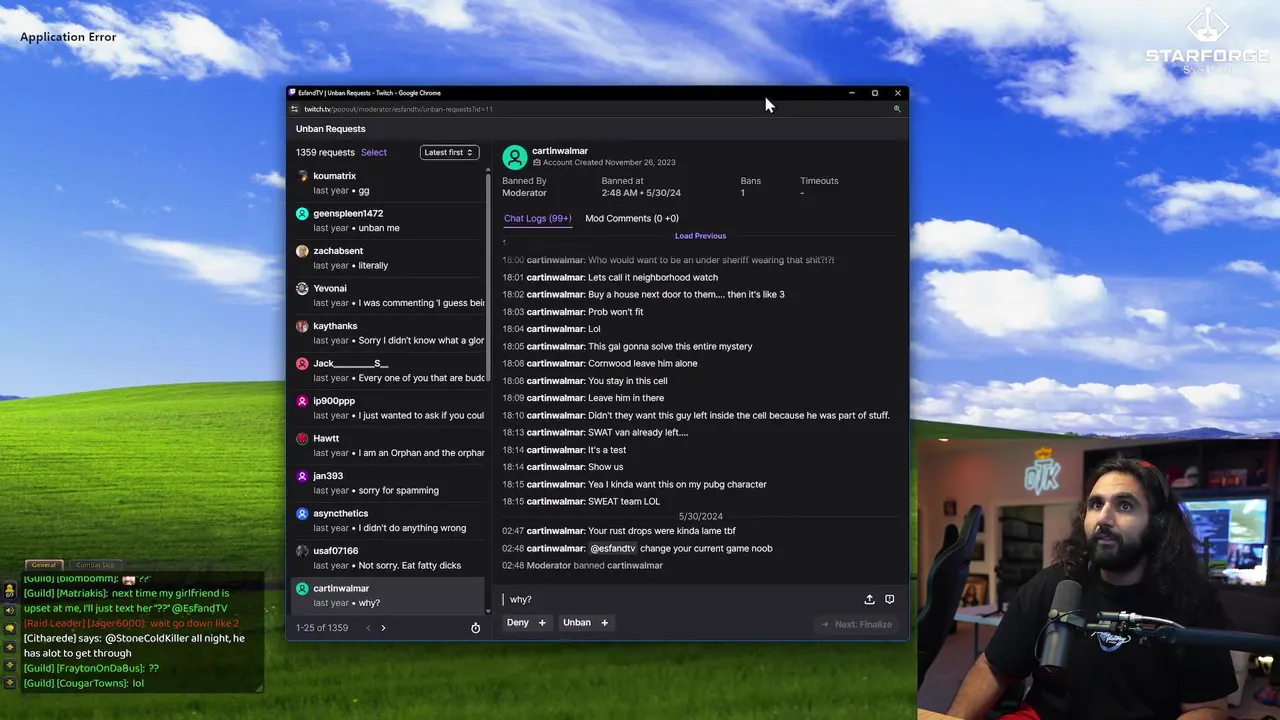The width and height of the screenshot is (1280, 720).
Task: Click cartinwalmar's large green profile avatar
Action: pyautogui.click(x=515, y=157)
